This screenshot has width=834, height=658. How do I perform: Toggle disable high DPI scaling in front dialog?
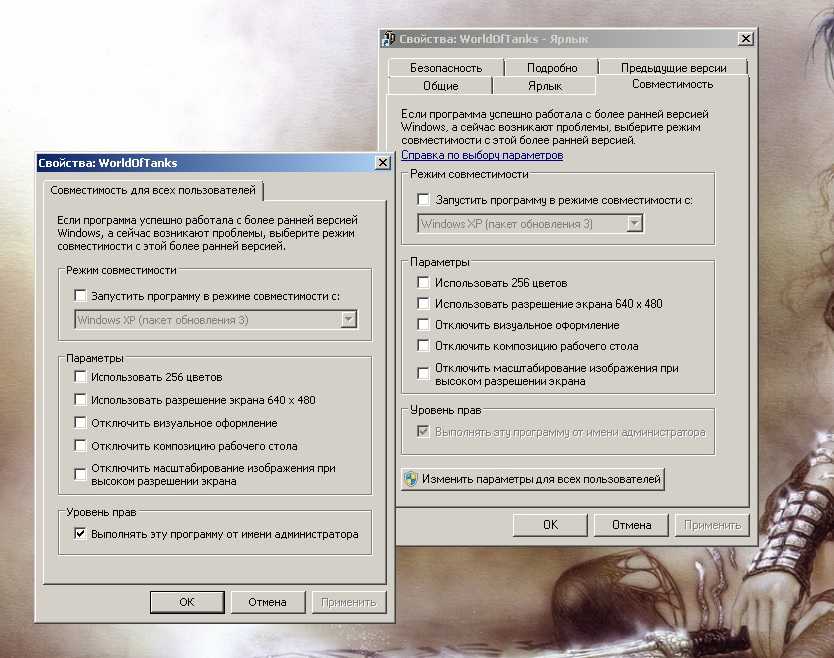pos(80,474)
